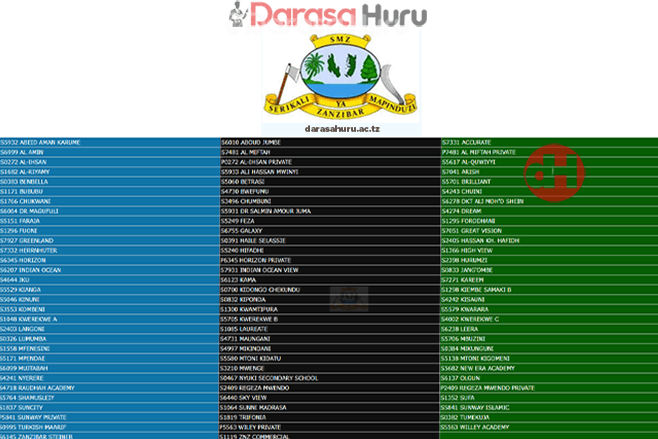Open S6755 GALAXY school link
This screenshot has width=658, height=439.
[x=242, y=231]
